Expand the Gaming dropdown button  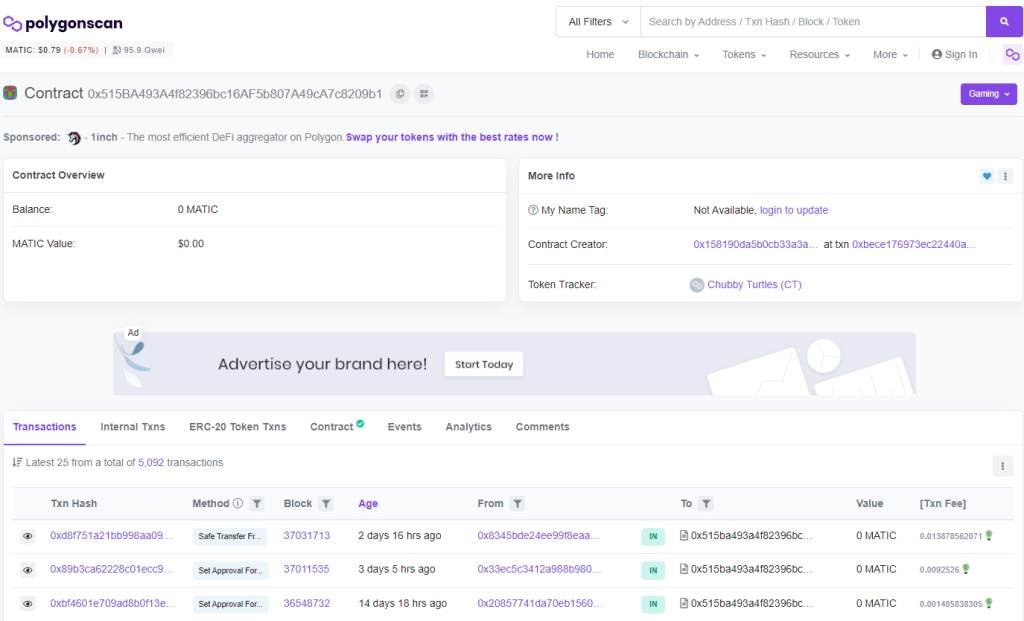coord(987,91)
